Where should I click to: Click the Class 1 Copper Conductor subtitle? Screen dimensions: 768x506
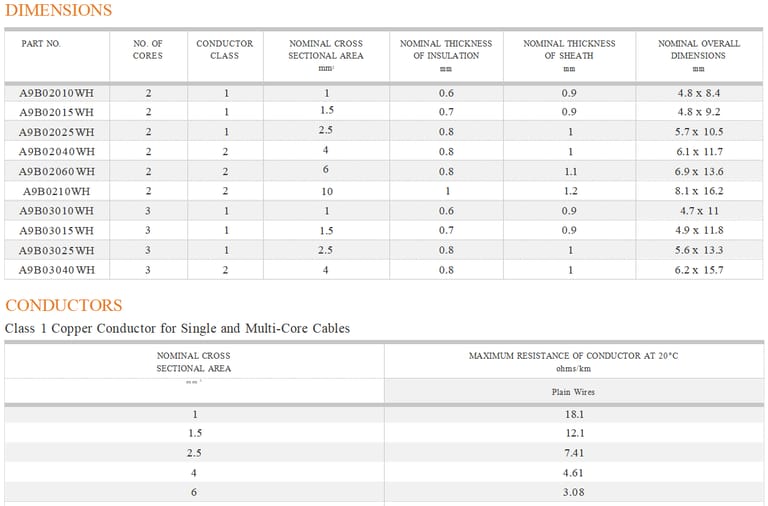point(177,328)
